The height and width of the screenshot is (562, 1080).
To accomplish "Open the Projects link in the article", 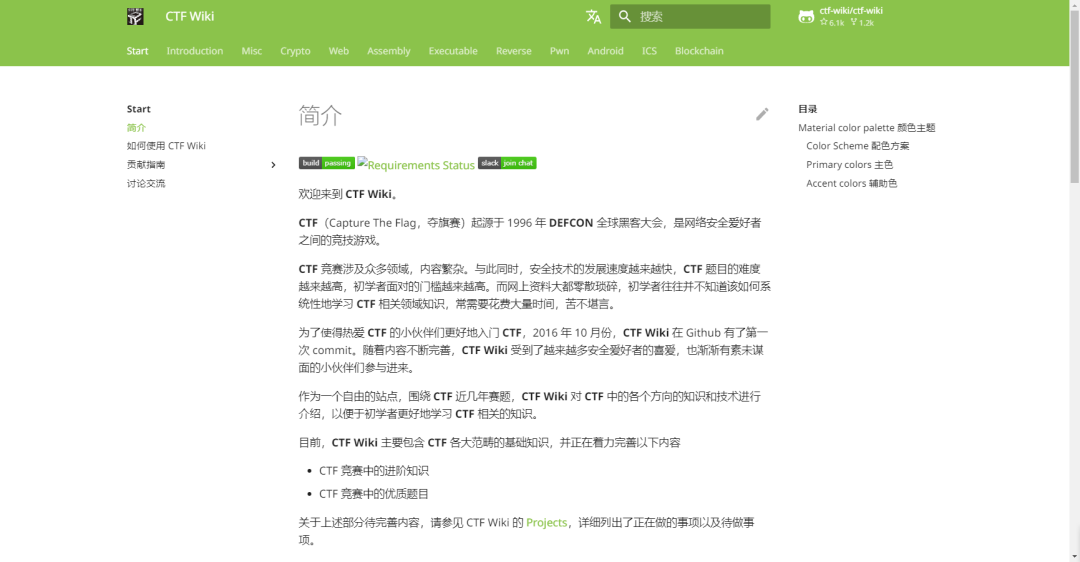I will [x=546, y=522].
